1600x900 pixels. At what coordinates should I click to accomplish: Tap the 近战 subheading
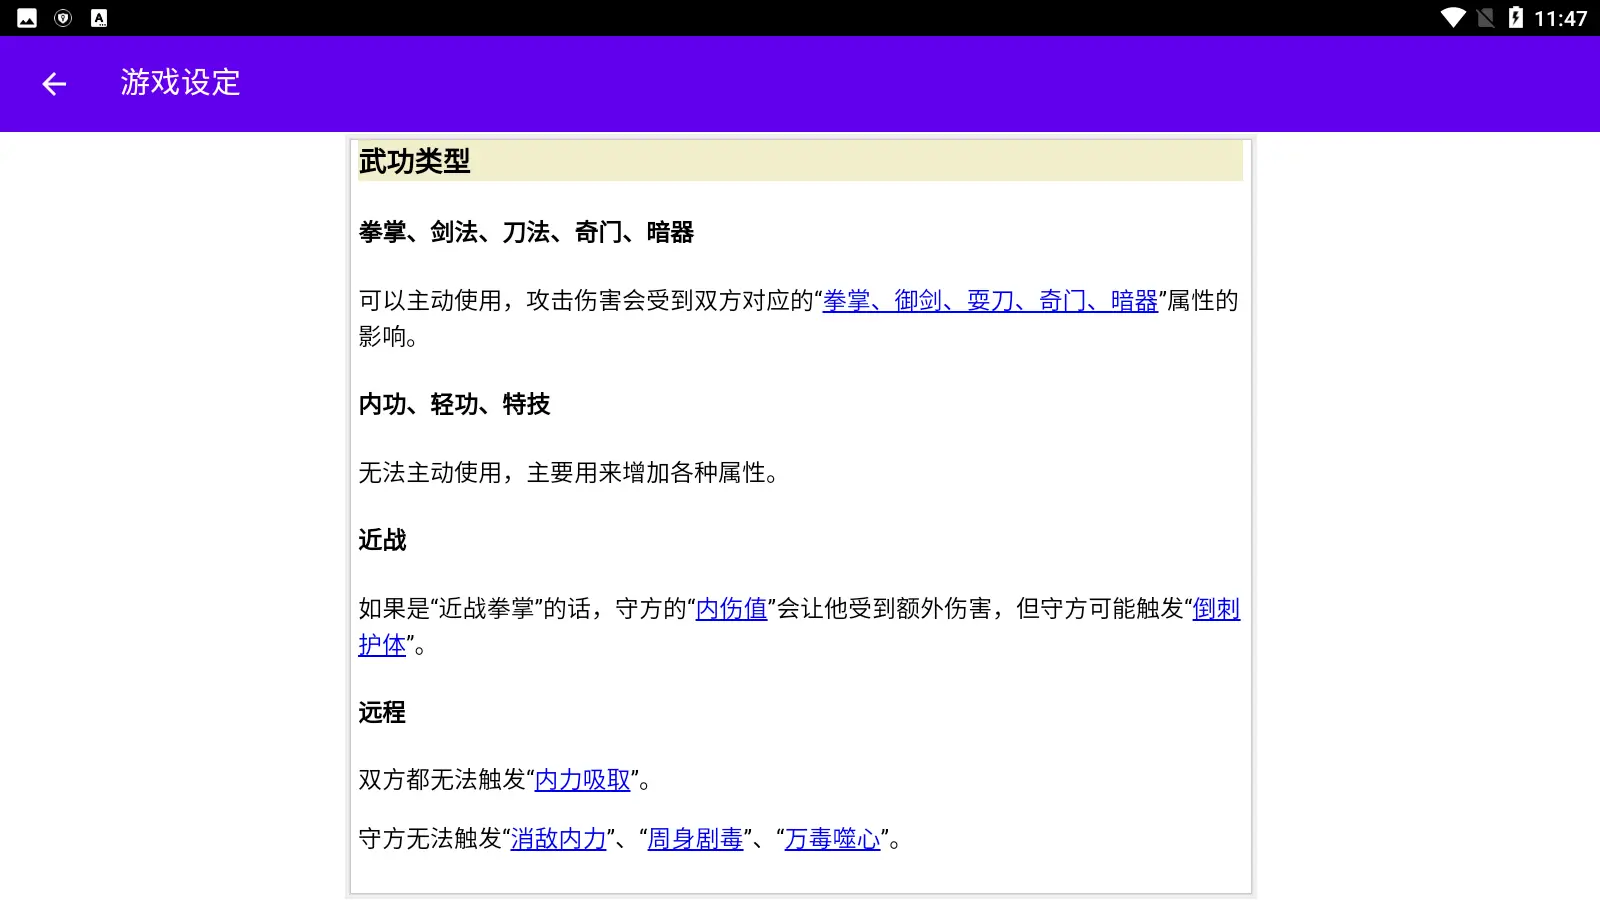pos(383,540)
